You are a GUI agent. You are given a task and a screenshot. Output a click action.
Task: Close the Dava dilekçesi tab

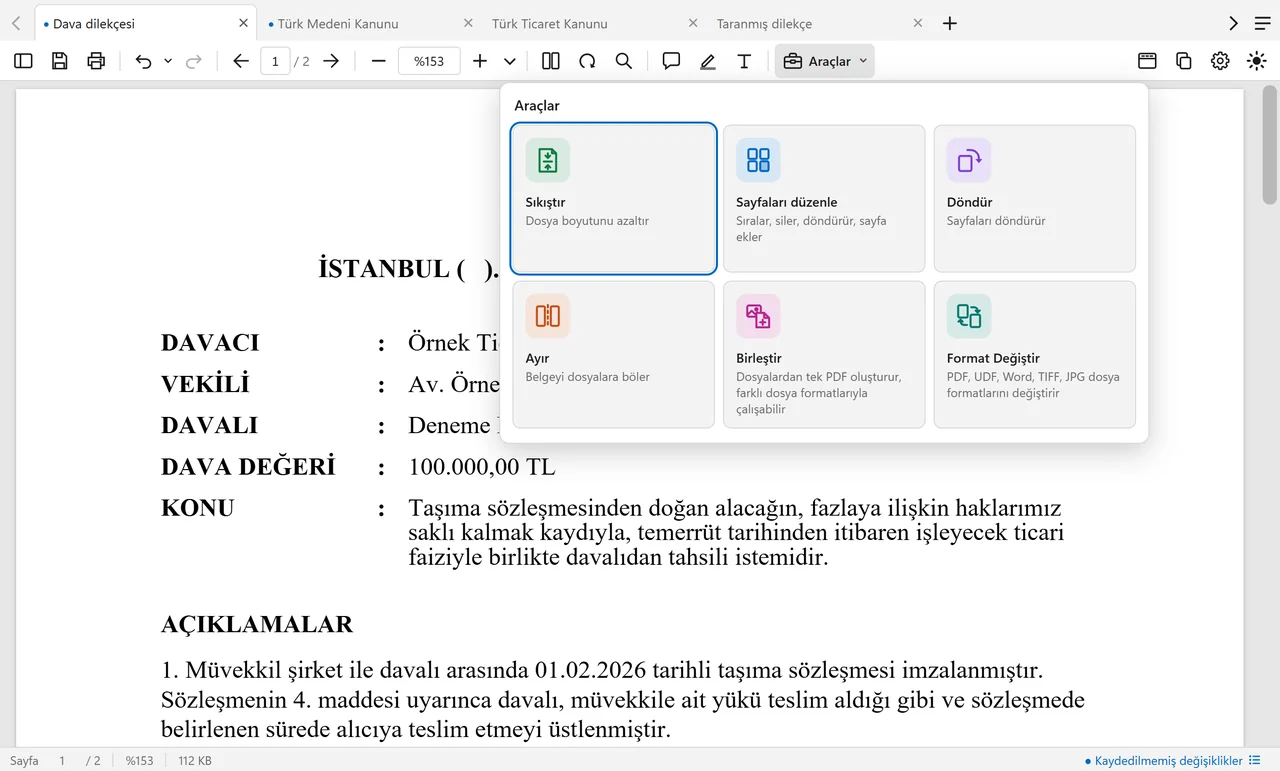pyautogui.click(x=243, y=23)
